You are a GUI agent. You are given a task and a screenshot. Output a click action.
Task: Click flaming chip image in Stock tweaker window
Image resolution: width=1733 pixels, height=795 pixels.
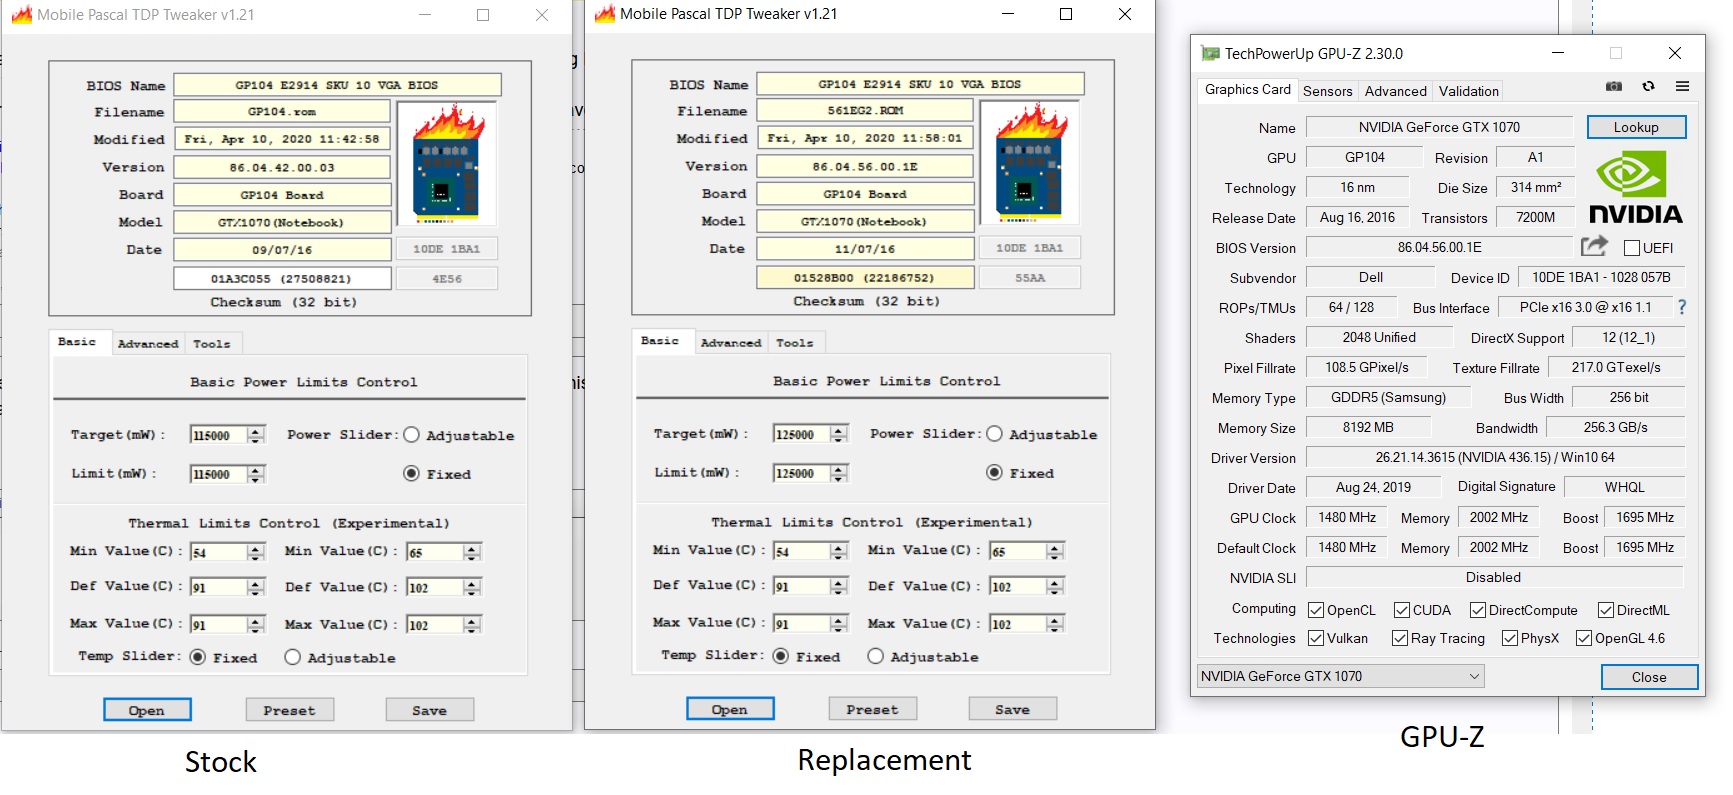pos(446,162)
